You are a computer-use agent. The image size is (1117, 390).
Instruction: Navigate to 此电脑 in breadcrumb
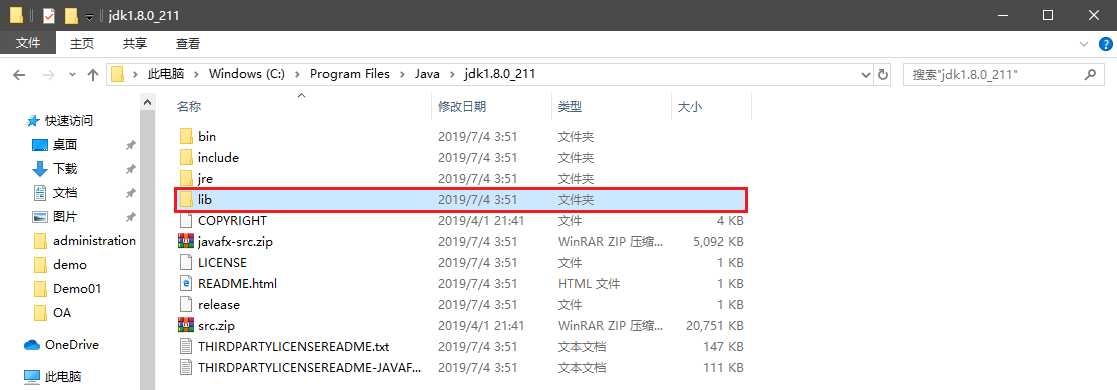coord(165,74)
